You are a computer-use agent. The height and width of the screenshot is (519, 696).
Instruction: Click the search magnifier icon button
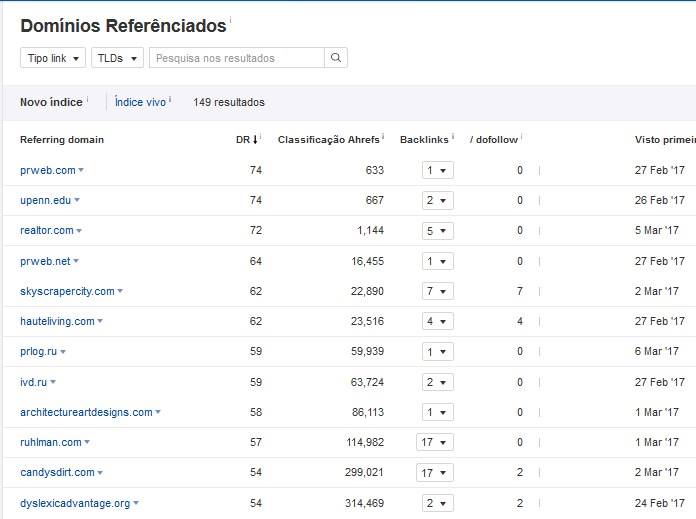point(336,58)
